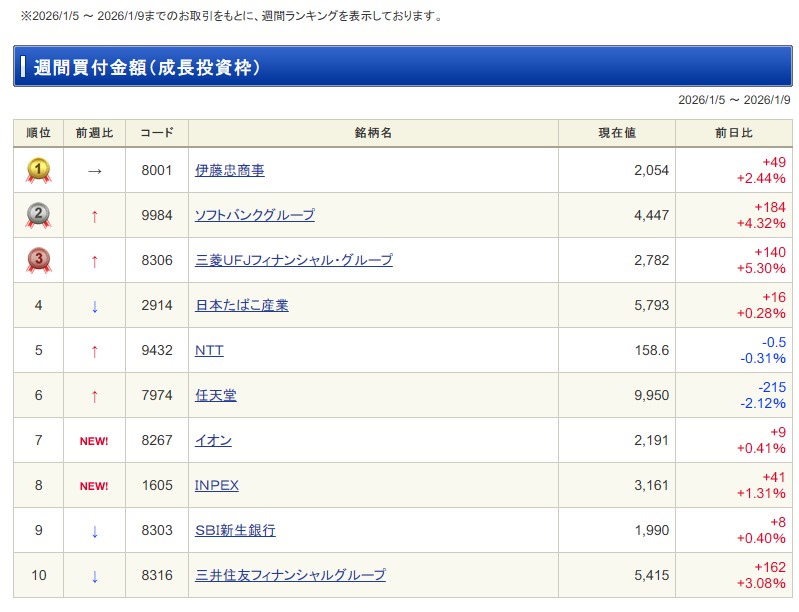Click current price 2,054

point(651,170)
